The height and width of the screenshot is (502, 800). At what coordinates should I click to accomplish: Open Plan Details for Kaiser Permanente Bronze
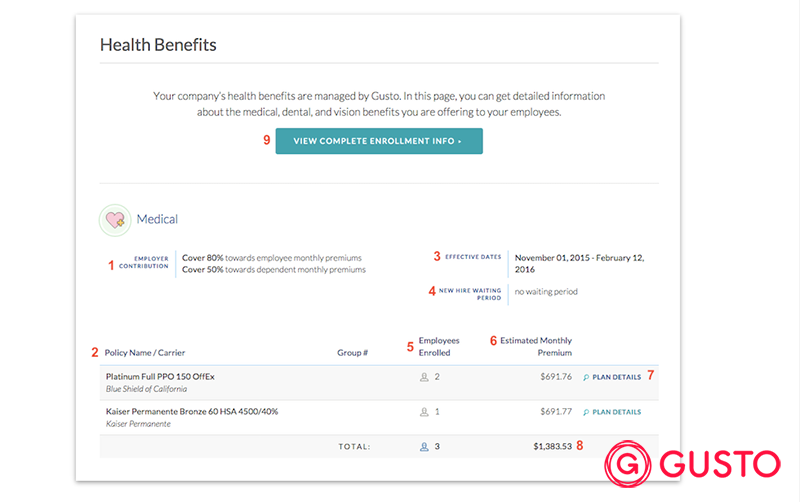tap(616, 412)
